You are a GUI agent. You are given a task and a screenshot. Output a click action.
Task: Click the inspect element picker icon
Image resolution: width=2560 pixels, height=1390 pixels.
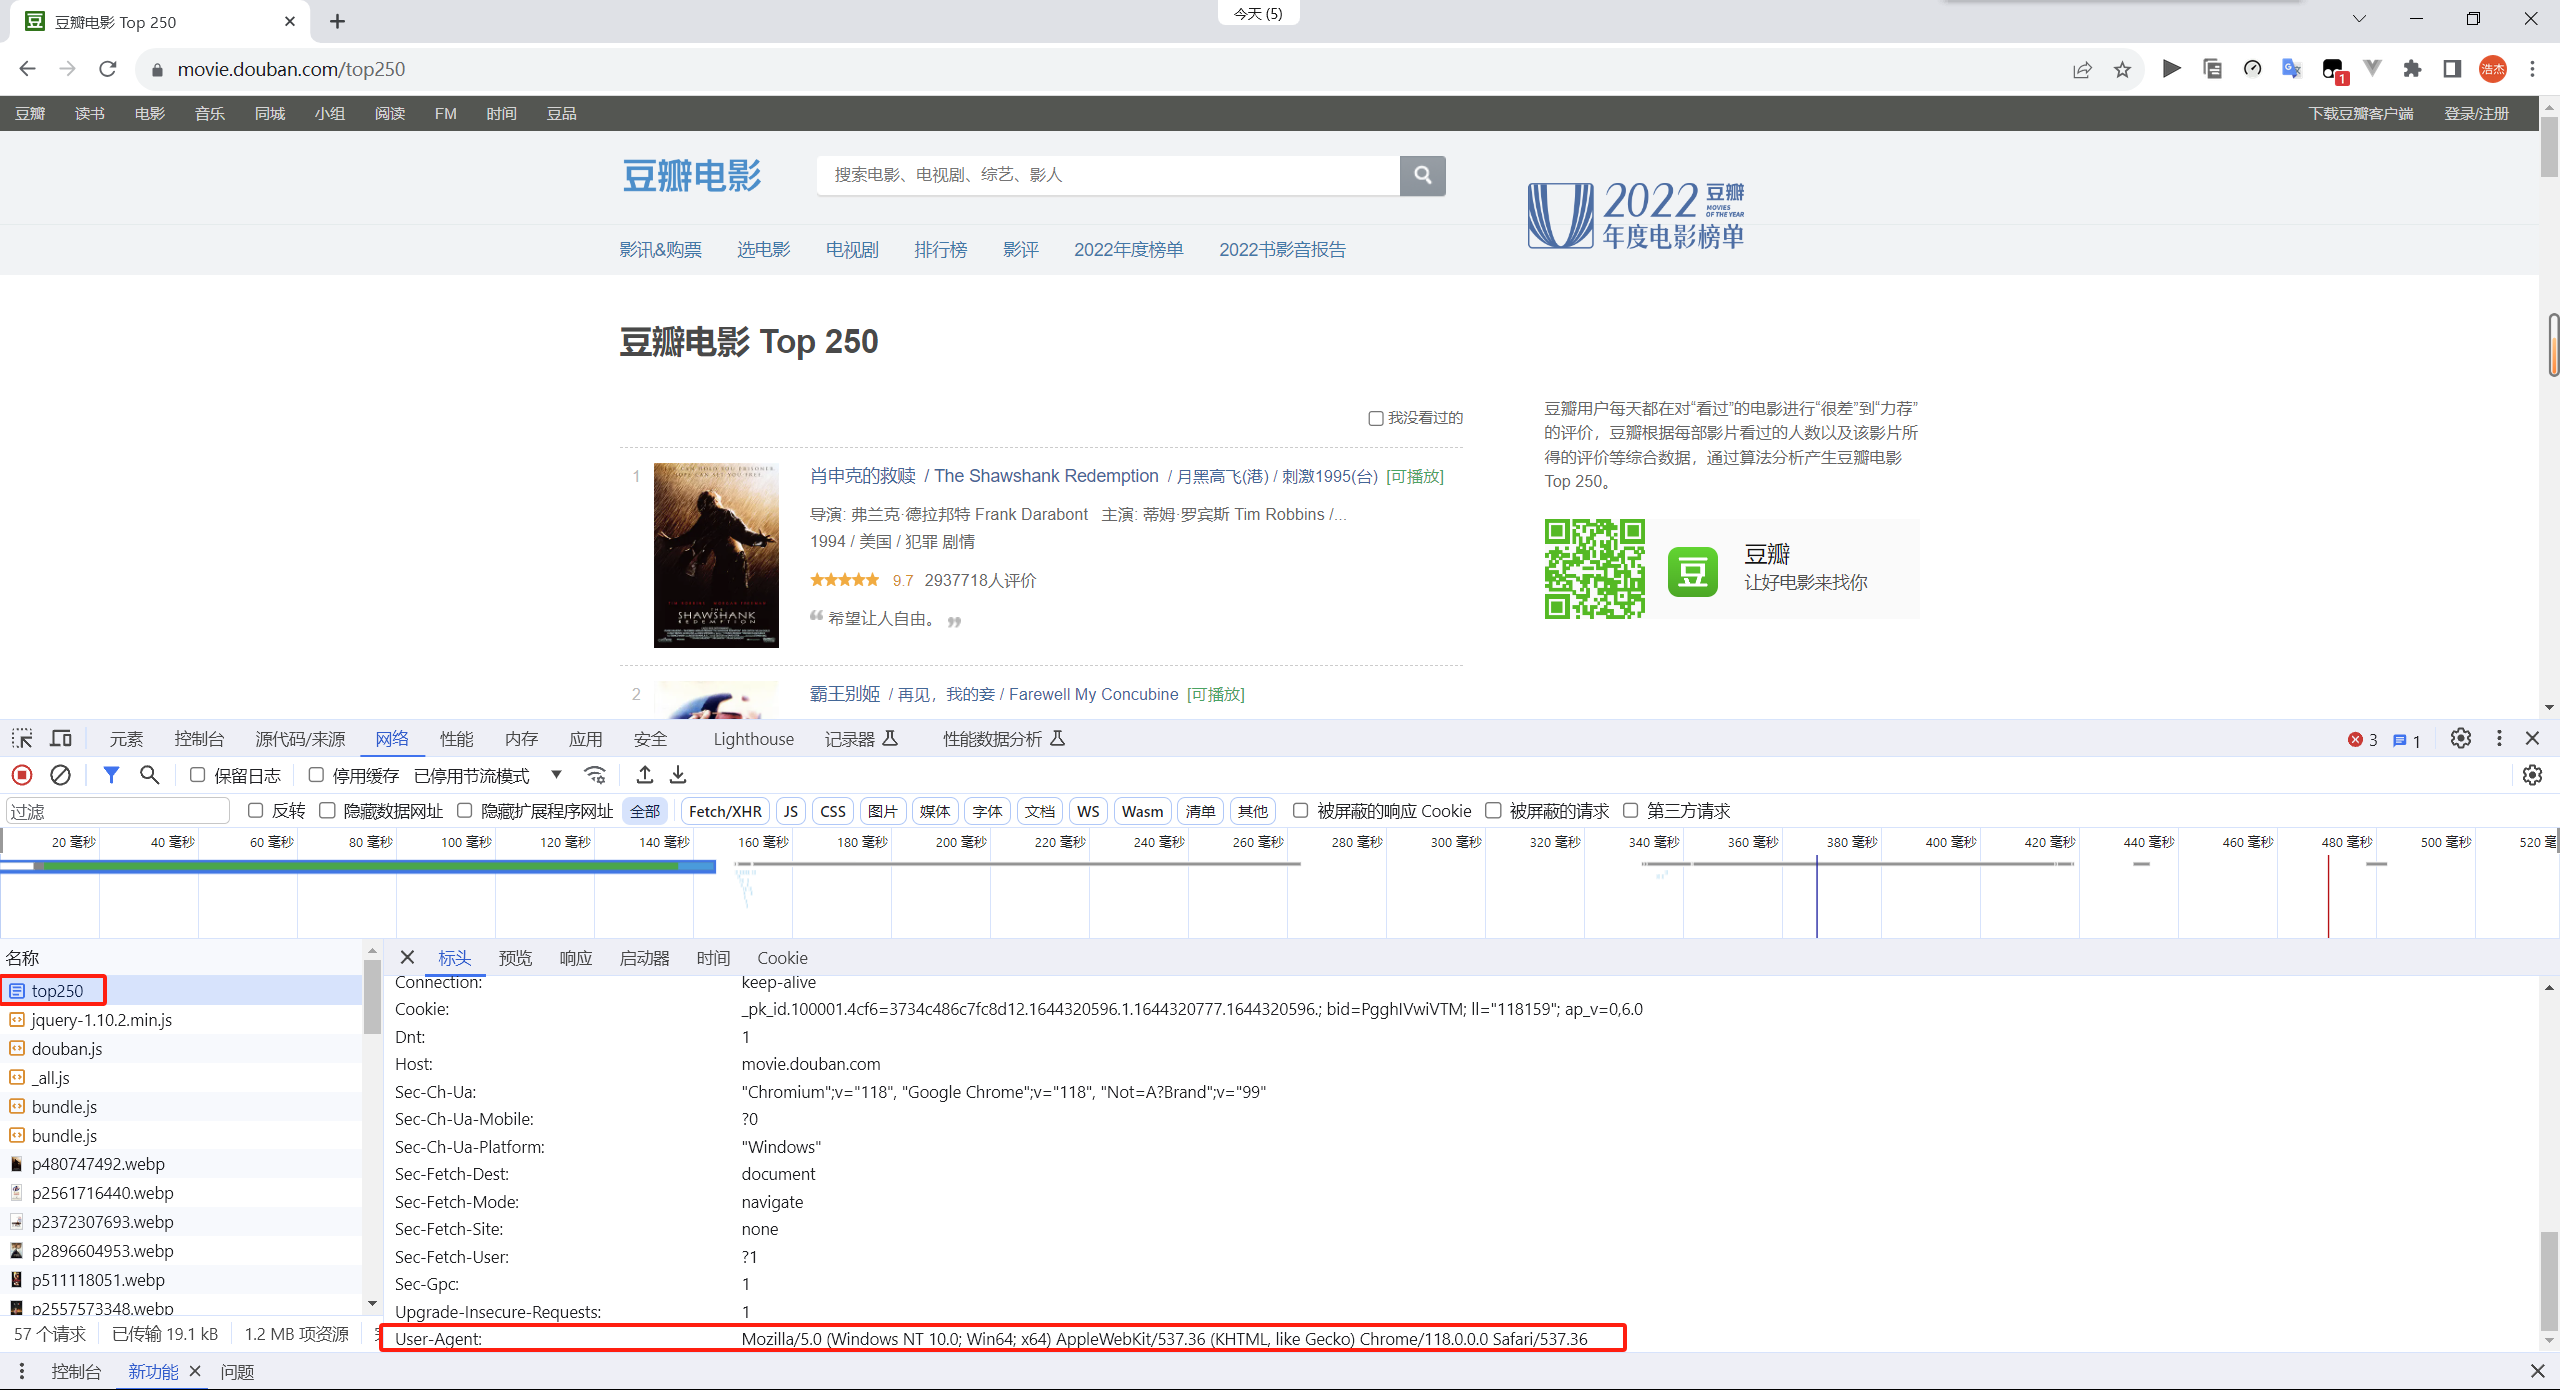point(22,739)
